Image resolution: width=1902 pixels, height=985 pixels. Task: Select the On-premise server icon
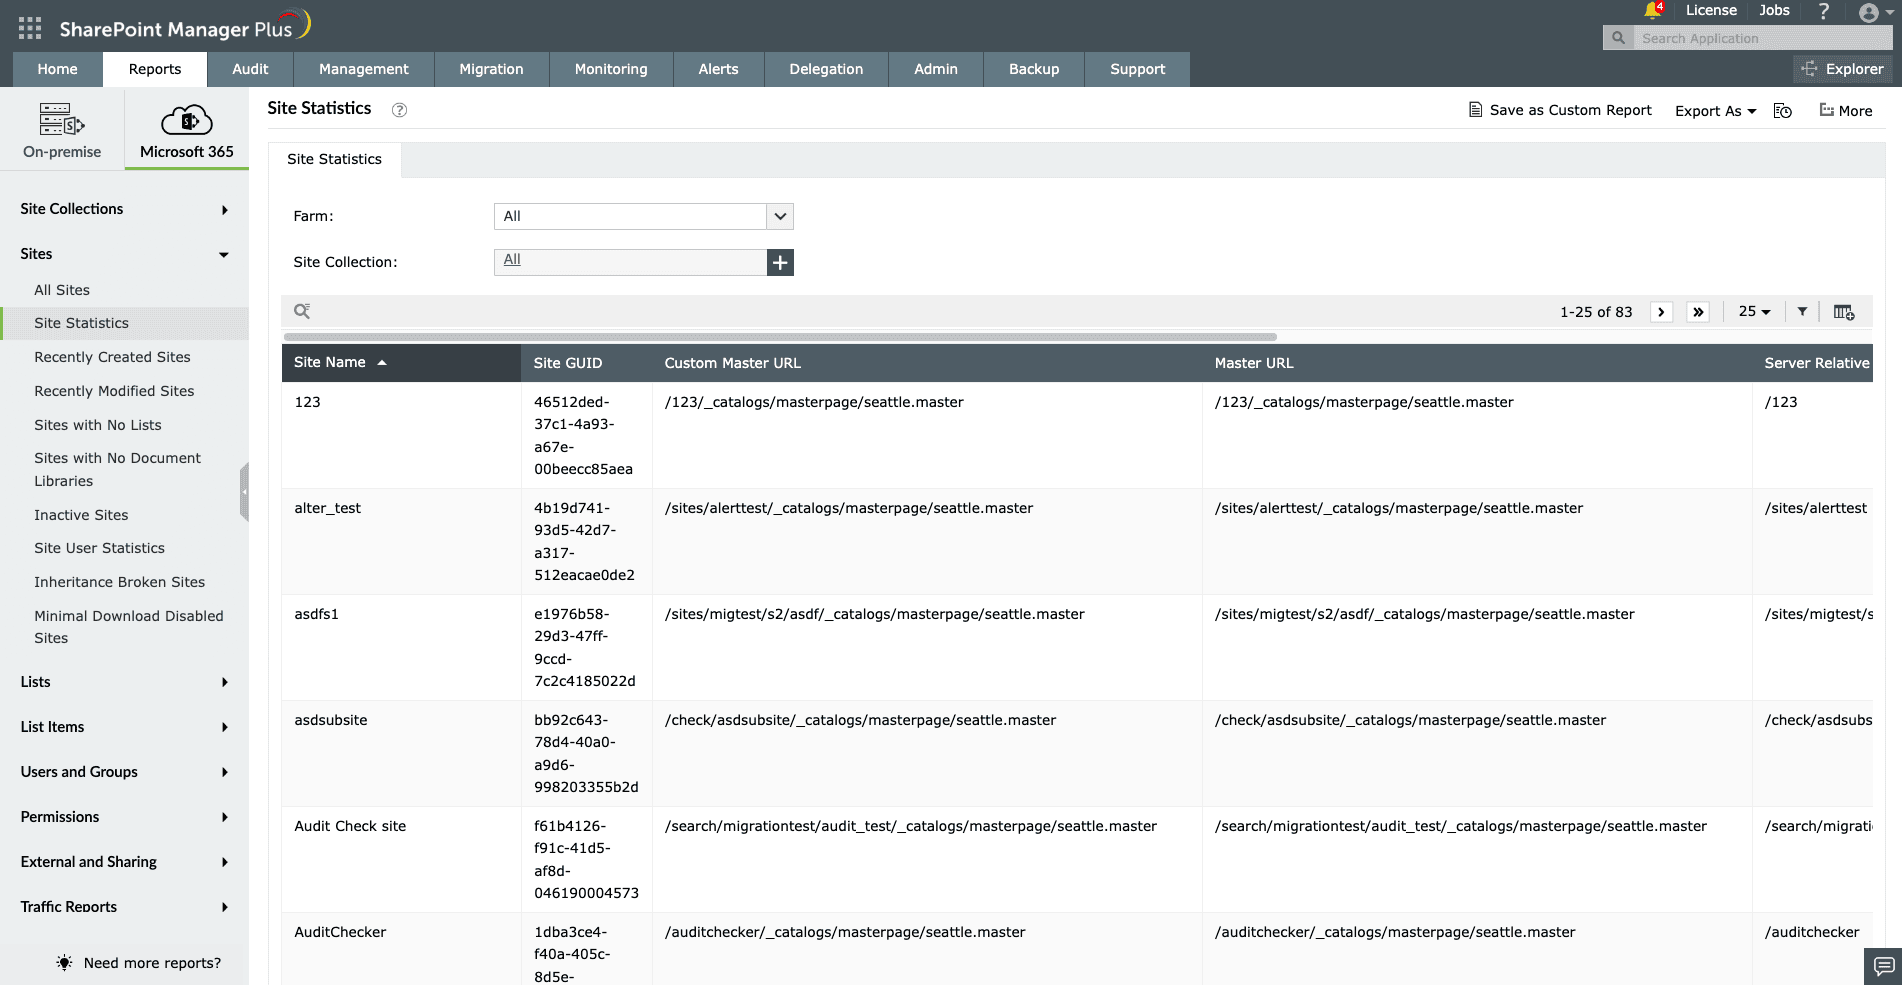click(x=62, y=119)
